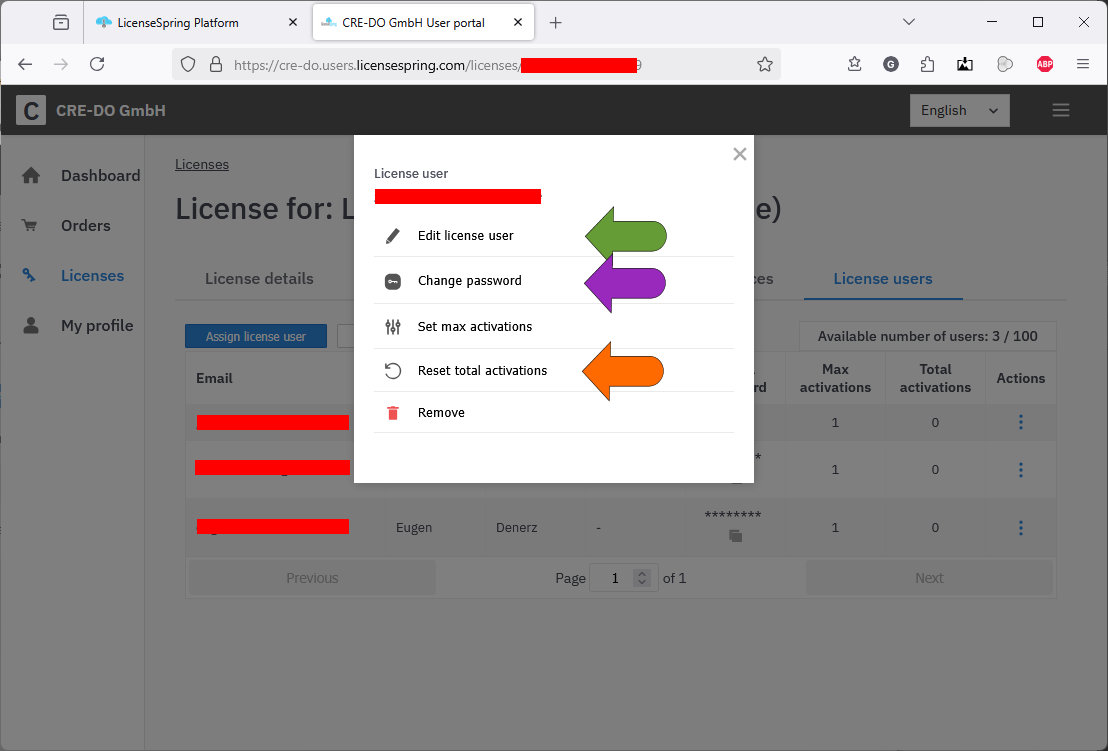Click Next page button
Screen dimensions: 1108x751
point(929,578)
